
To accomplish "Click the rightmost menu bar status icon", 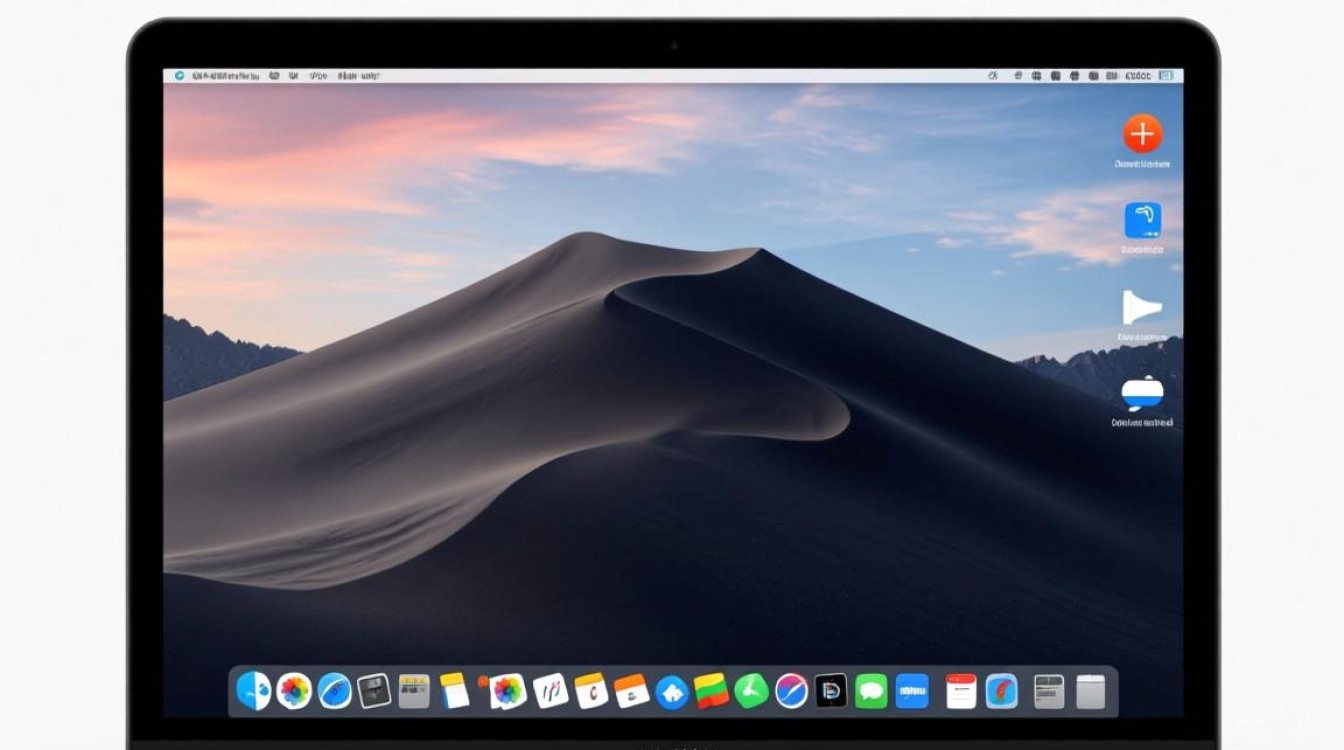I will (x=1167, y=75).
